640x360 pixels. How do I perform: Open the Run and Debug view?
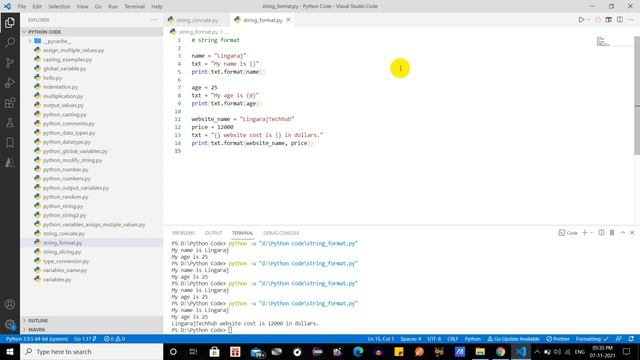(x=10, y=82)
